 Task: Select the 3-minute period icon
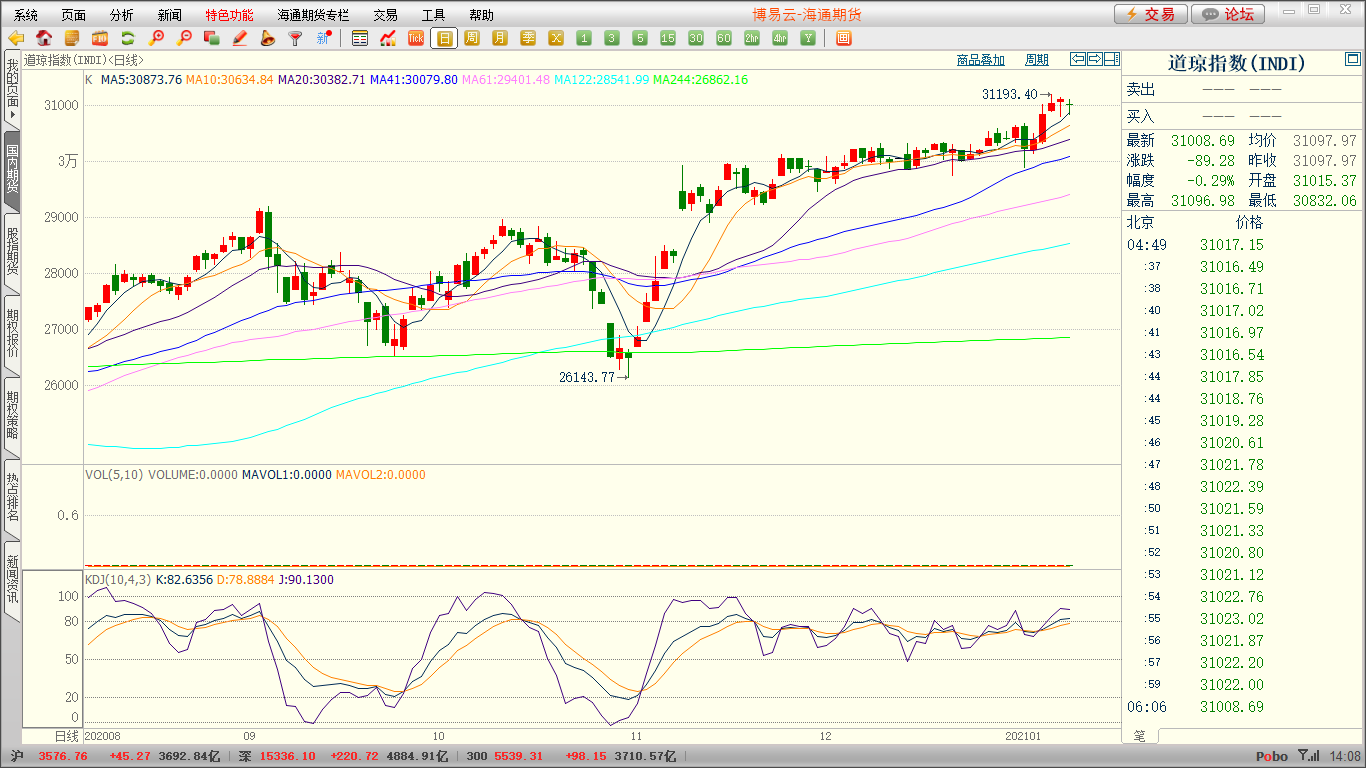[x=612, y=38]
